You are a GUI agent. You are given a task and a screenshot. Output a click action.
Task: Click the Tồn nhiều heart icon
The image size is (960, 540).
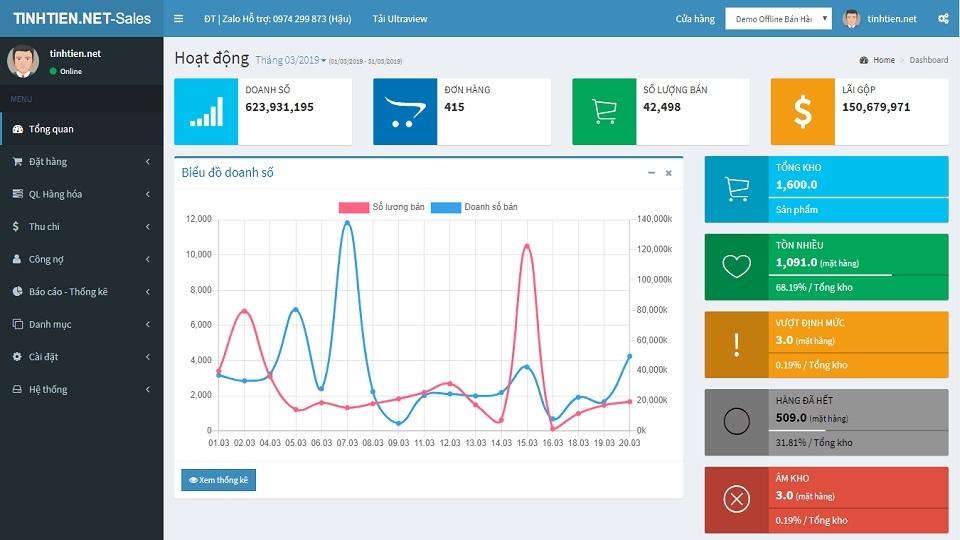click(x=737, y=266)
